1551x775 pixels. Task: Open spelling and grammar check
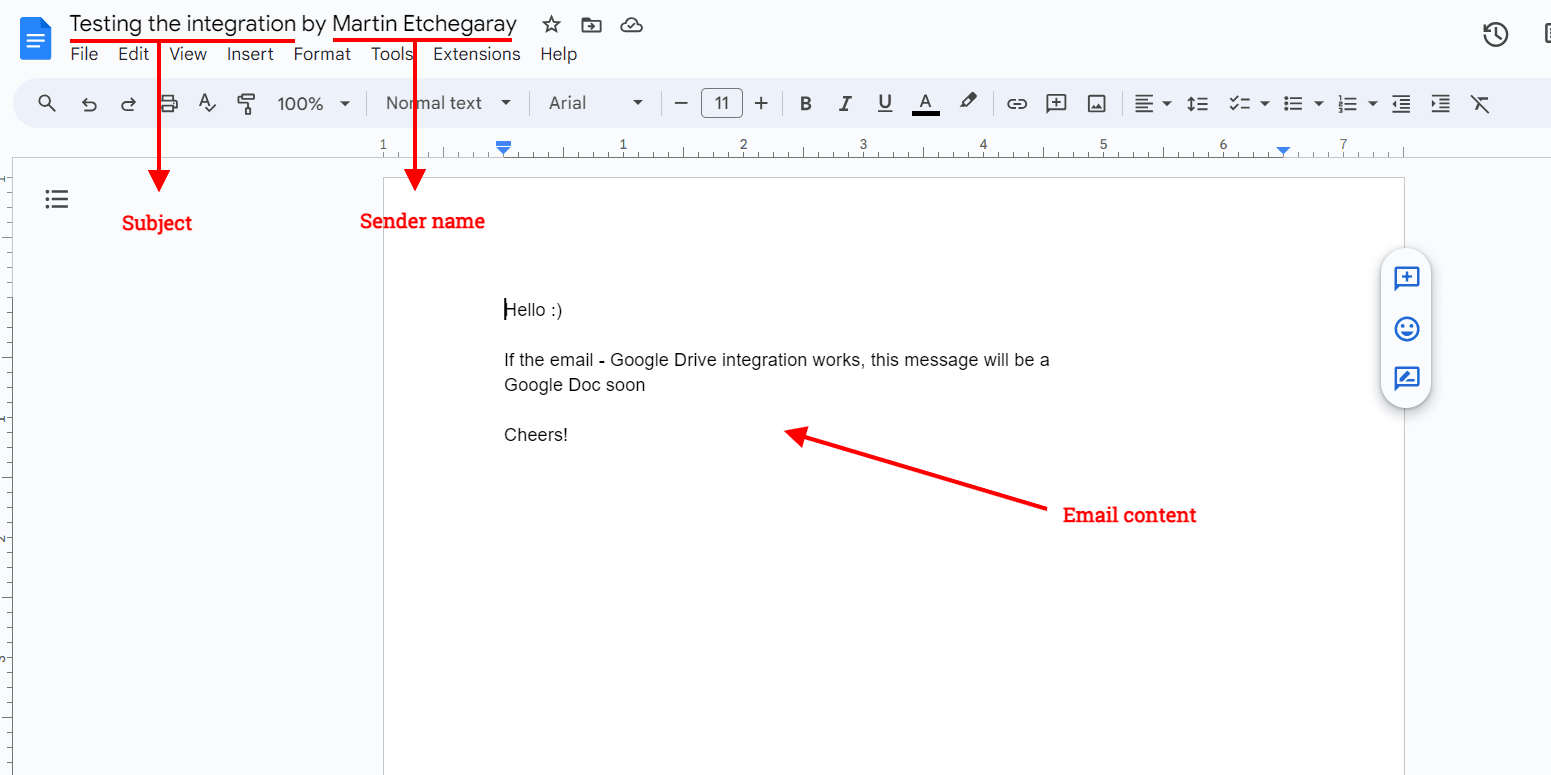(x=207, y=103)
